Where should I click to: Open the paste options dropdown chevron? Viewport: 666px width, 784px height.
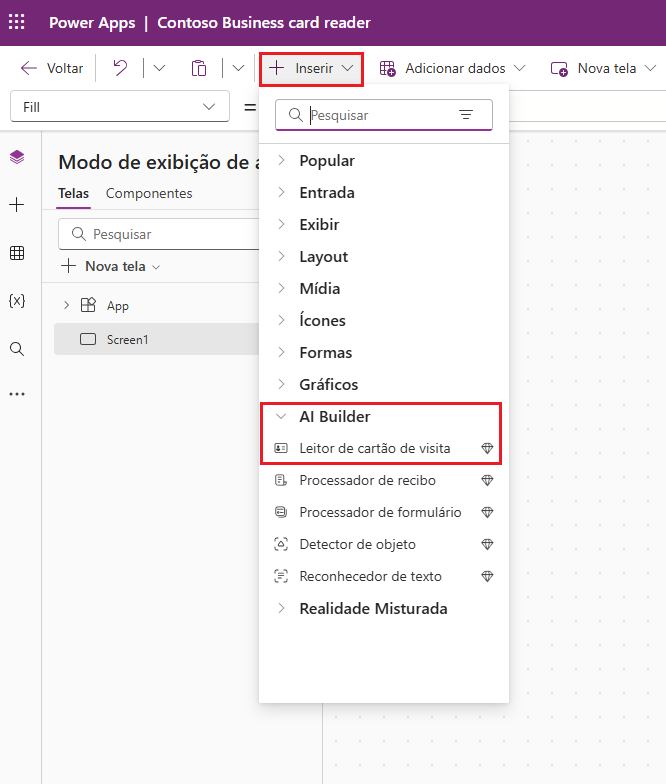[x=238, y=68]
